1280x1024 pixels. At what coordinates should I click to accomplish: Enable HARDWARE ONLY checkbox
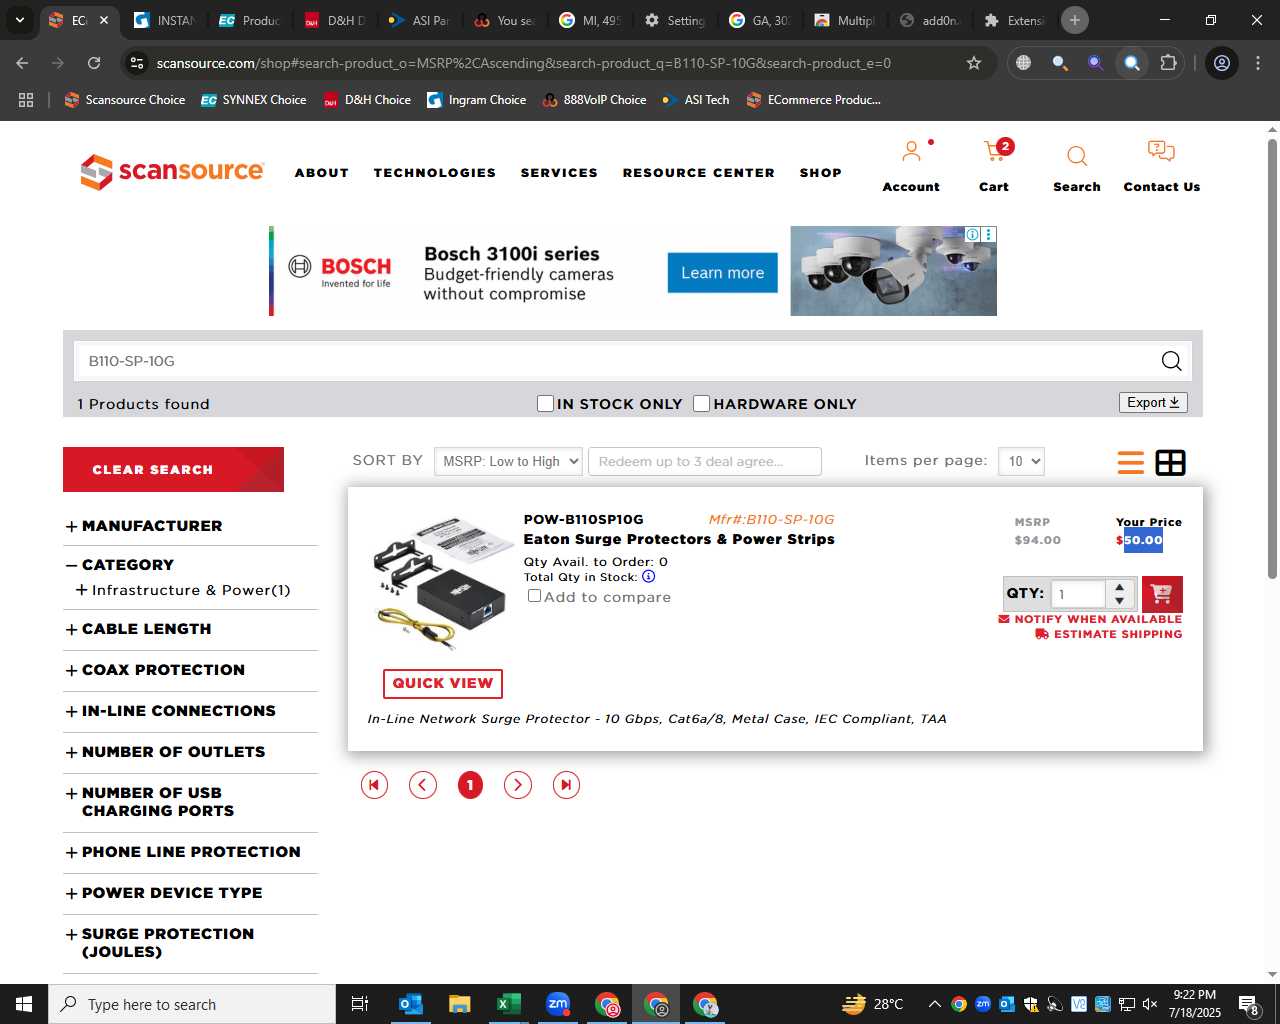[x=702, y=403]
